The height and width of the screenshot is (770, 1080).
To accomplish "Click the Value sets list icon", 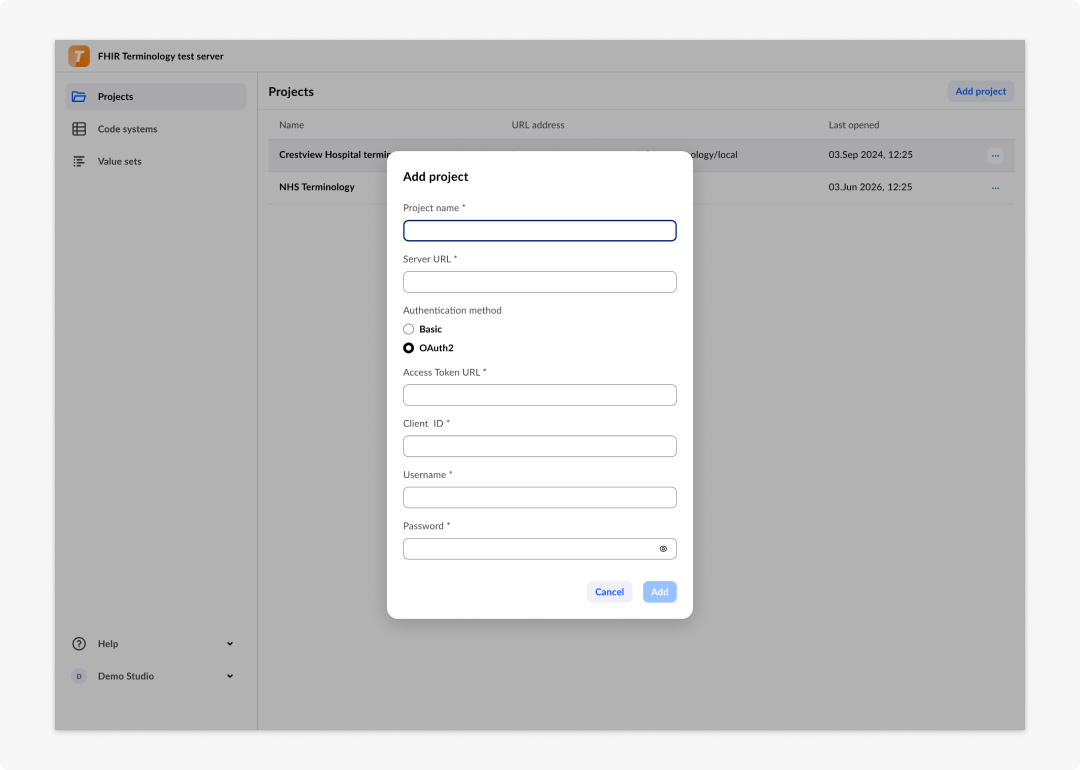I will (79, 161).
